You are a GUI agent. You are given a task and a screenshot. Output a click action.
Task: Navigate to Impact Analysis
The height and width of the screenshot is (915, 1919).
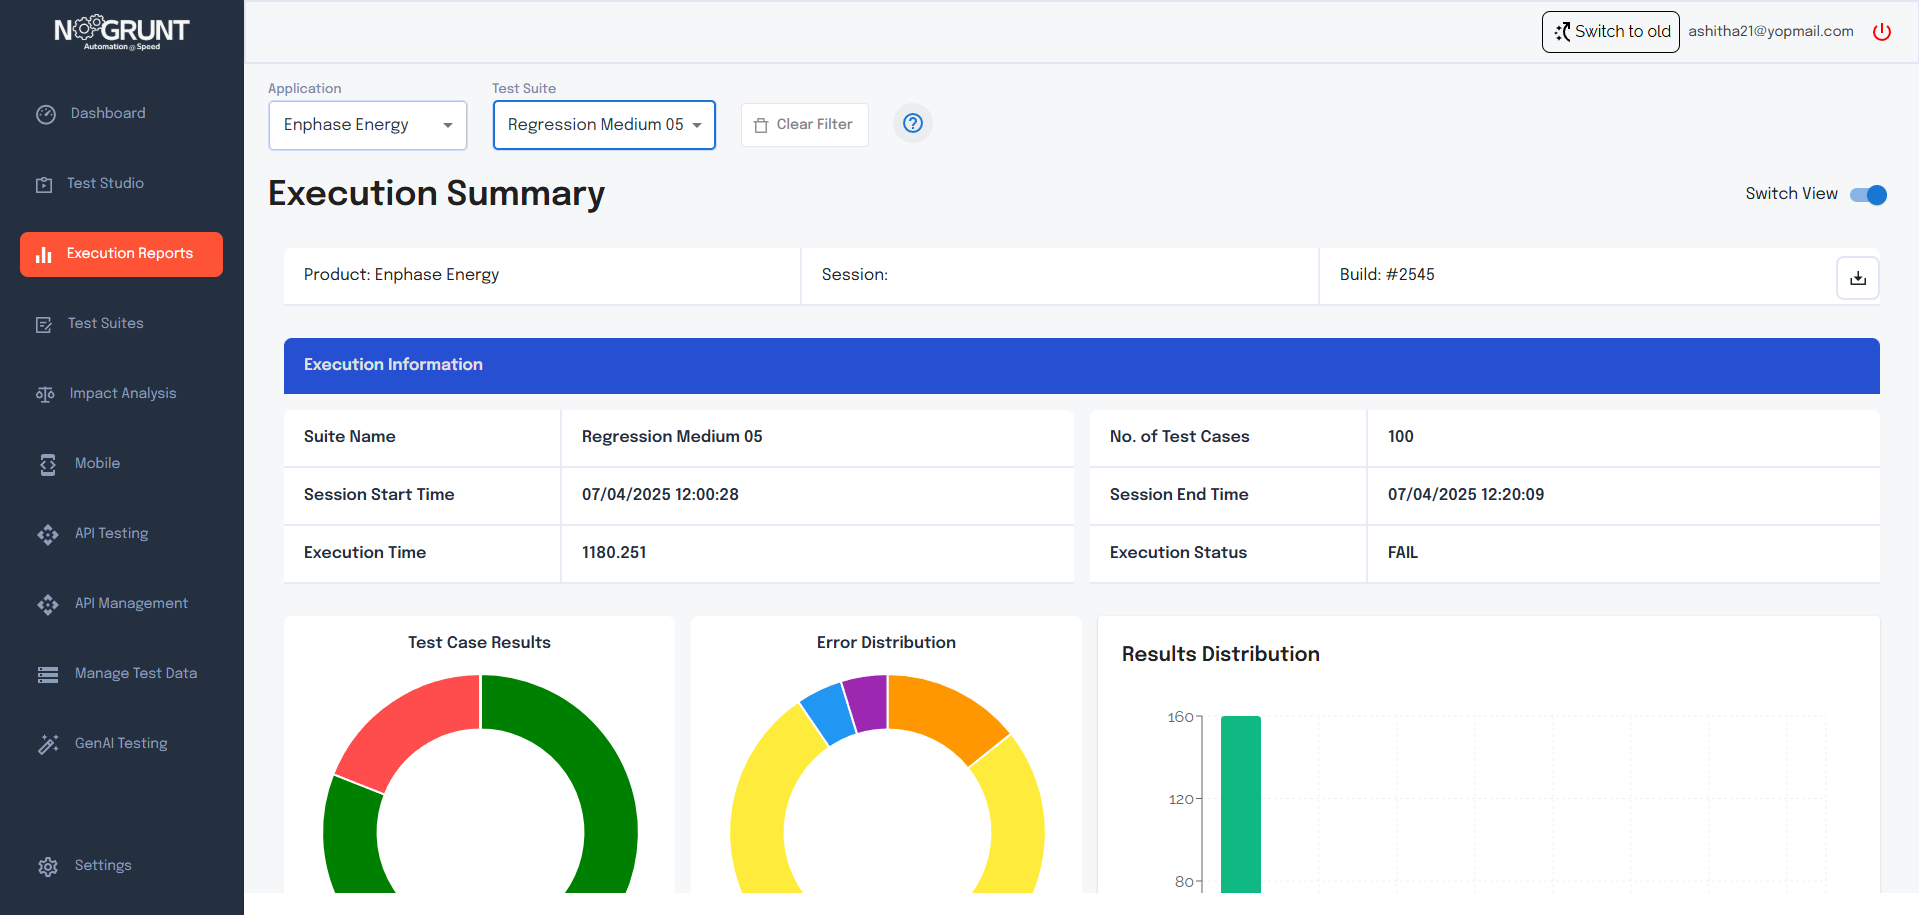tap(121, 394)
